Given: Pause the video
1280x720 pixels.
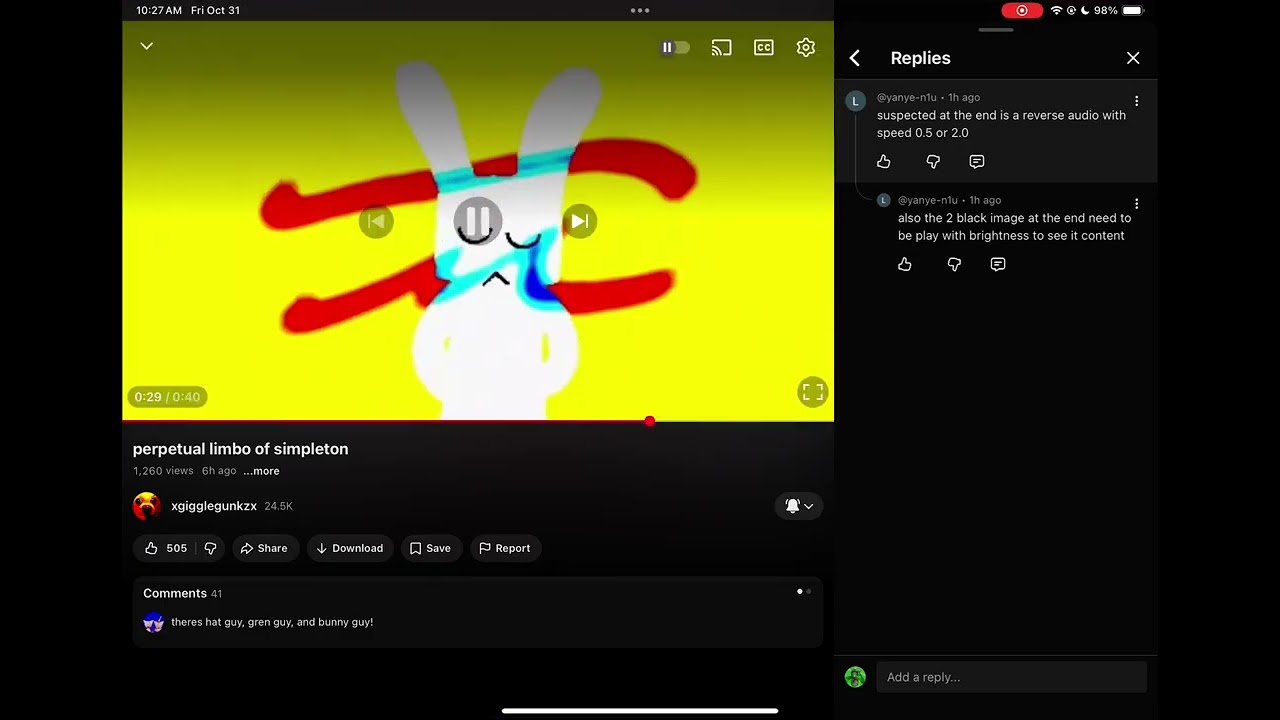Looking at the screenshot, I should (477, 220).
